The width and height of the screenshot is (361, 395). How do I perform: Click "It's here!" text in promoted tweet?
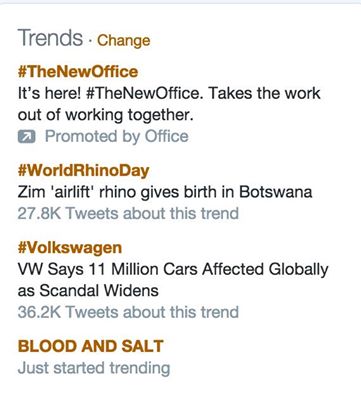[49, 93]
